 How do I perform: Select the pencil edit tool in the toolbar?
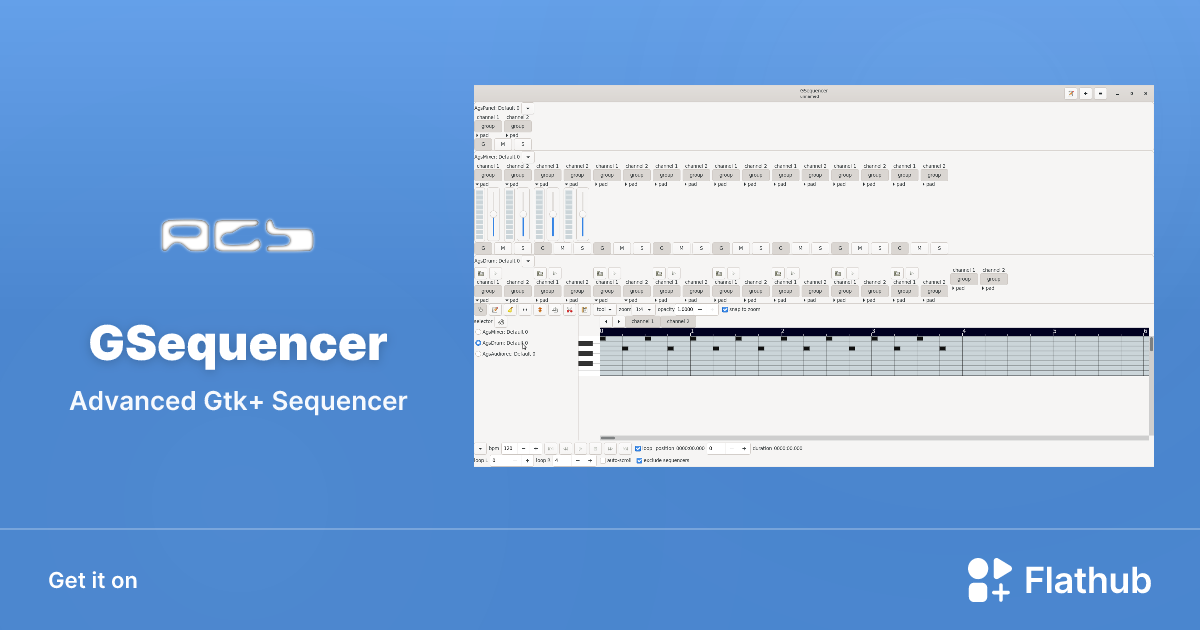[495, 309]
